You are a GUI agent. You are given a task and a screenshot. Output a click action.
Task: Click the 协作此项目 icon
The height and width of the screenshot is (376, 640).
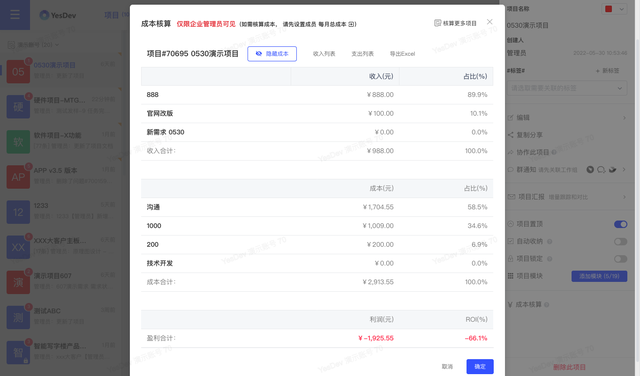(x=510, y=152)
